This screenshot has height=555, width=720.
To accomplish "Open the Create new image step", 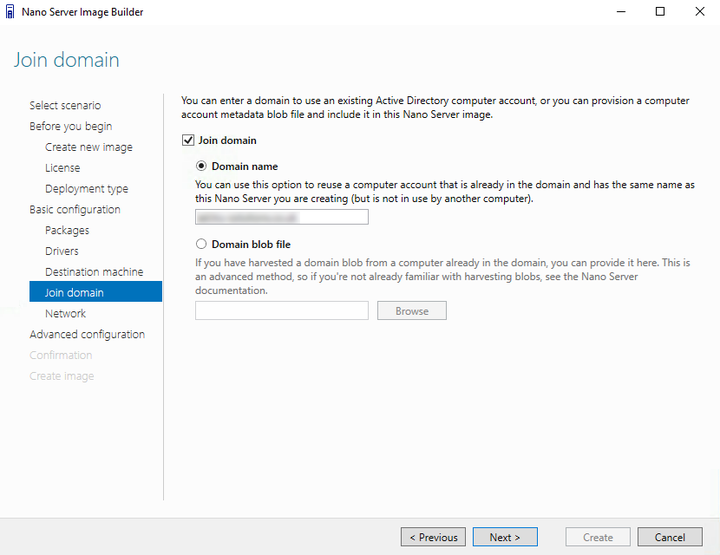I will [x=89, y=147].
